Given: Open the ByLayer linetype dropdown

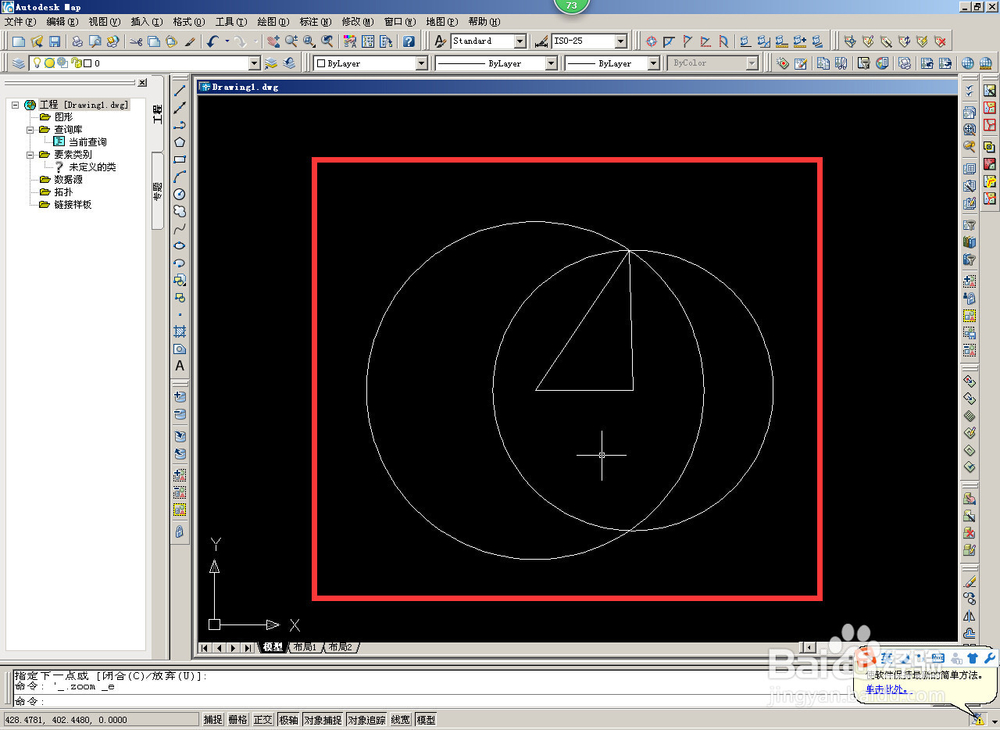Looking at the screenshot, I should [551, 63].
